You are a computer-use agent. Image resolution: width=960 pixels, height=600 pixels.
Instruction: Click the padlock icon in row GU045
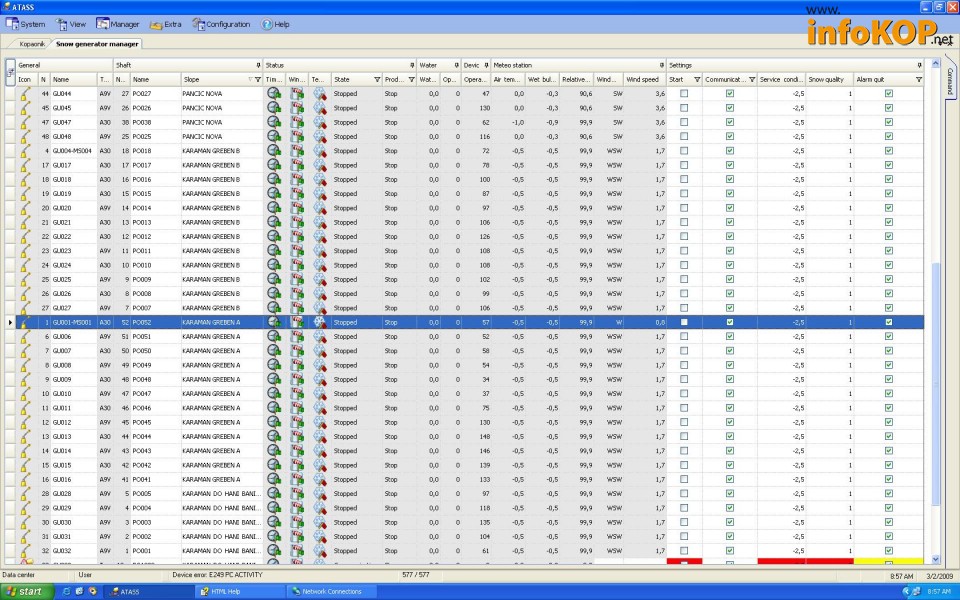coord(24,108)
